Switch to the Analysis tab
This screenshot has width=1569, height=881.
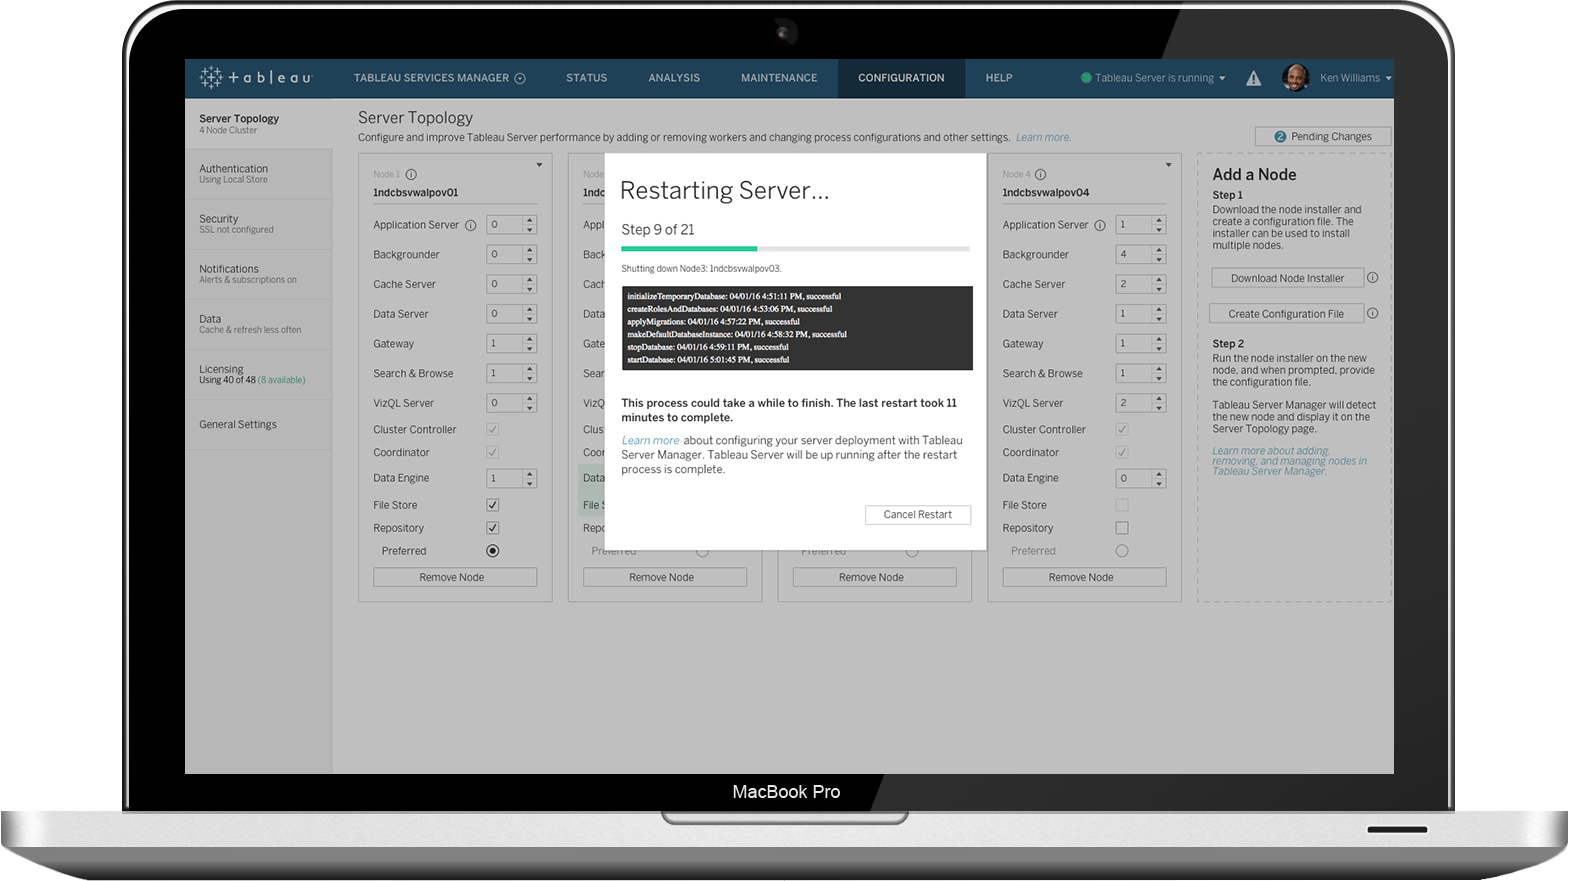(x=674, y=78)
